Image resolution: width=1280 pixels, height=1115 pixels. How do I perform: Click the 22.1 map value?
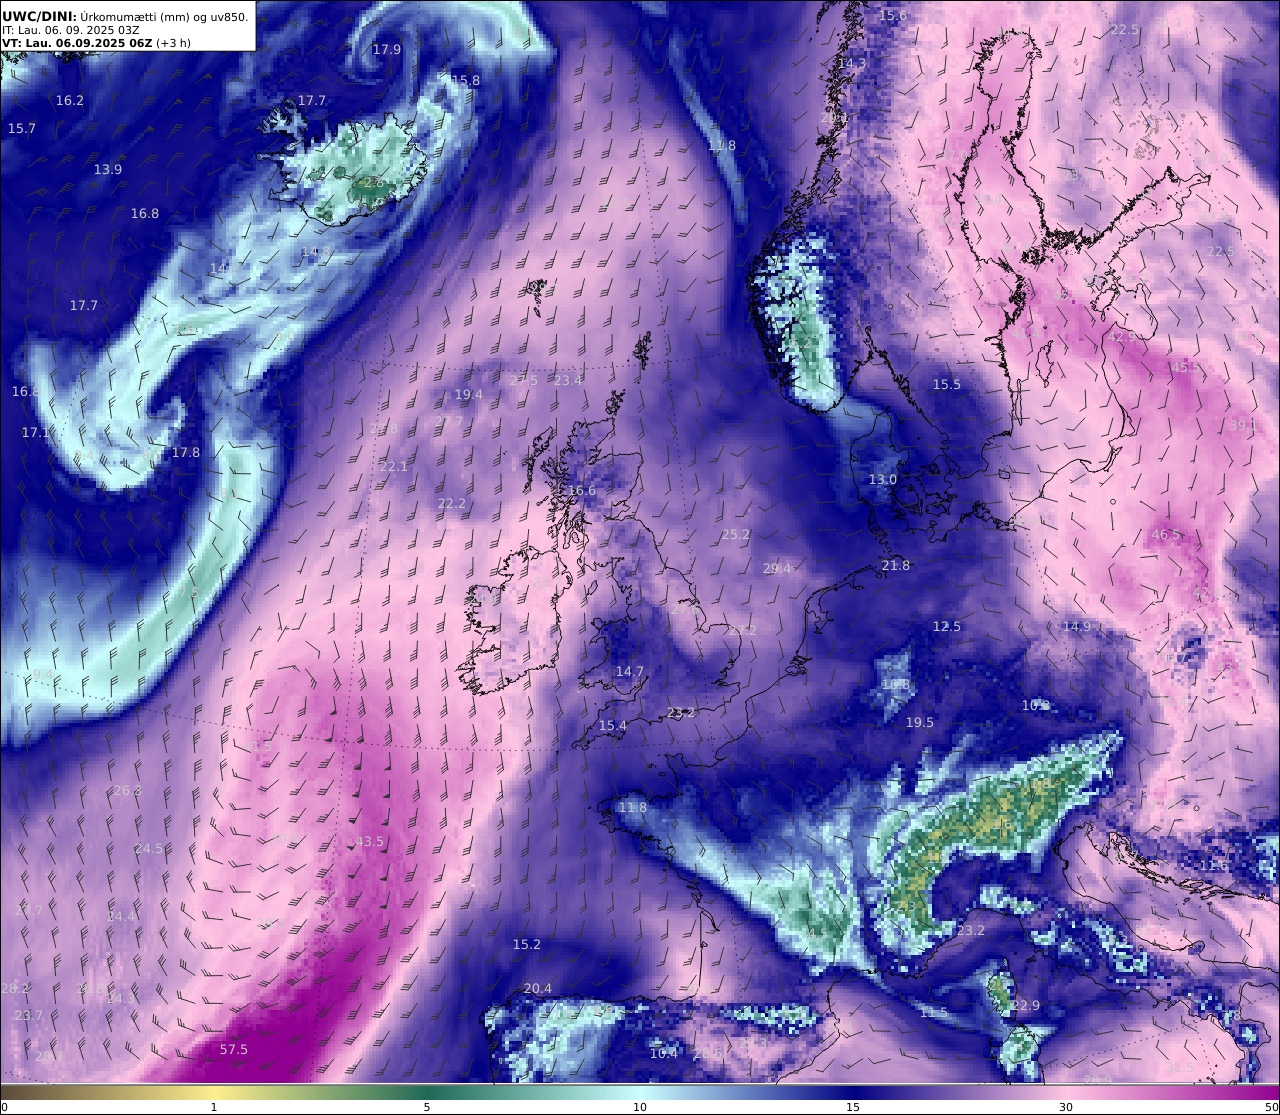(x=394, y=466)
